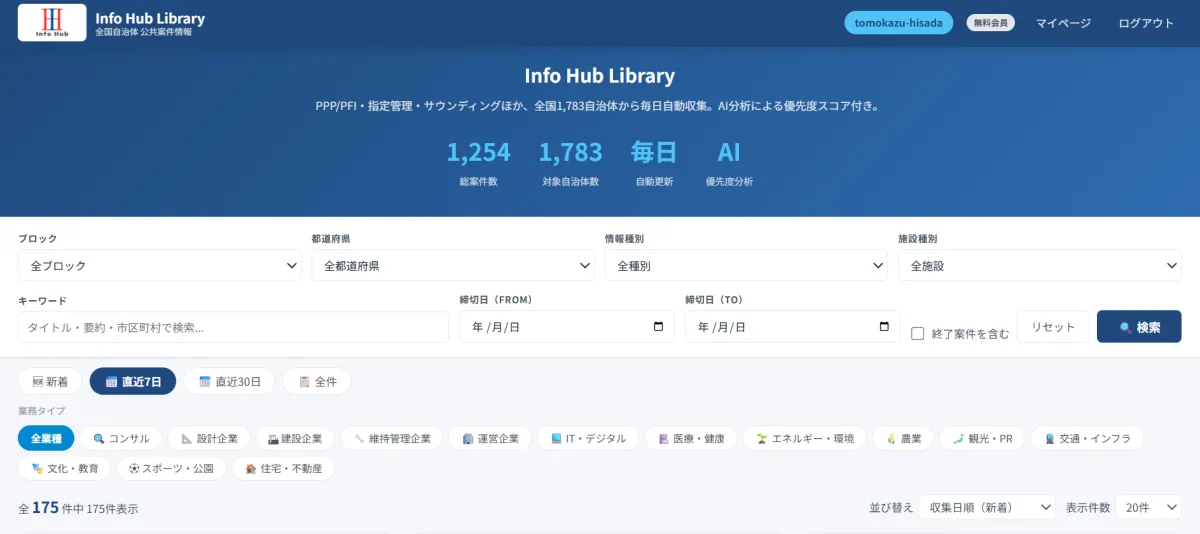Filter by スポーツ・公園 type
This screenshot has width=1200, height=534.
pyautogui.click(x=171, y=468)
